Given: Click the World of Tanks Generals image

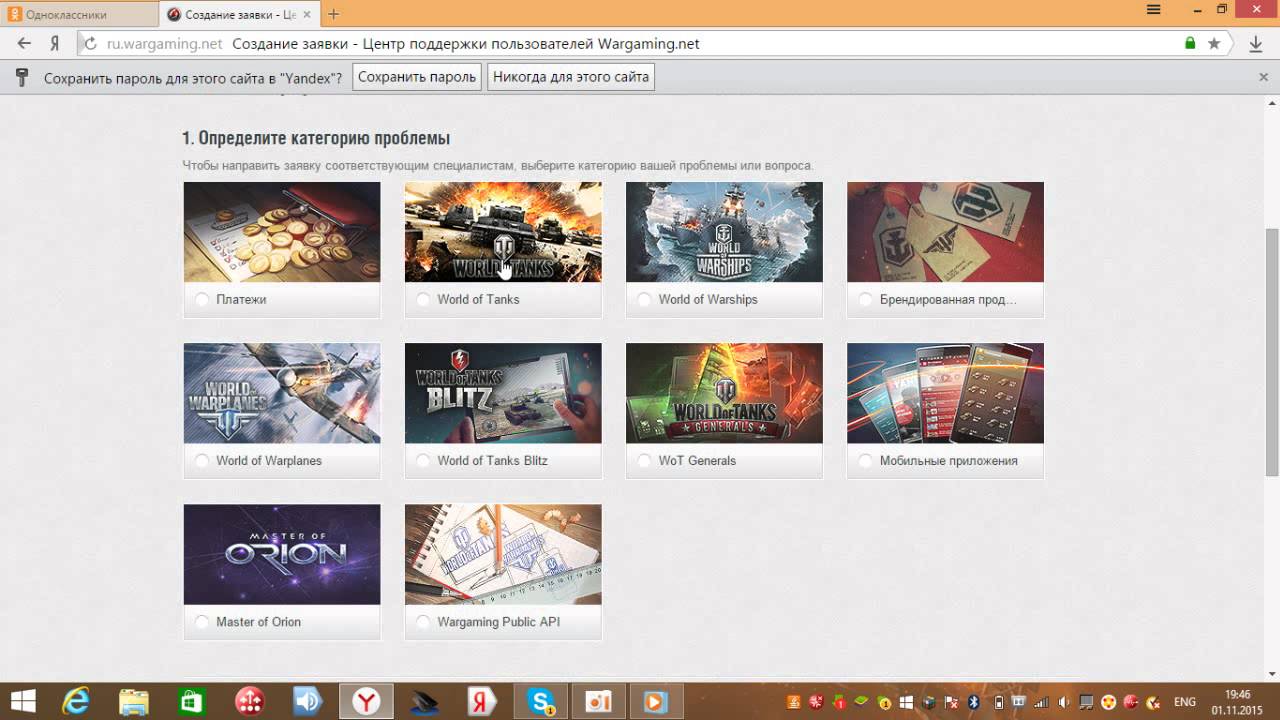Looking at the screenshot, I should pos(724,393).
